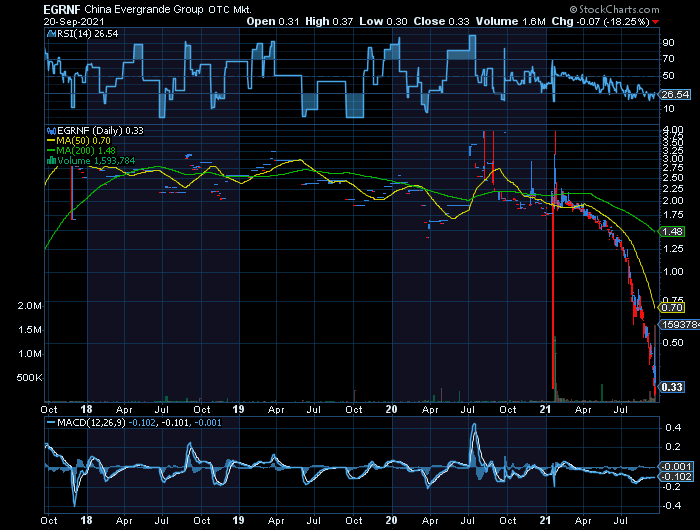Click the 1.48 MA(200) price tag
Screen dimensions: 700x530
tap(672, 231)
